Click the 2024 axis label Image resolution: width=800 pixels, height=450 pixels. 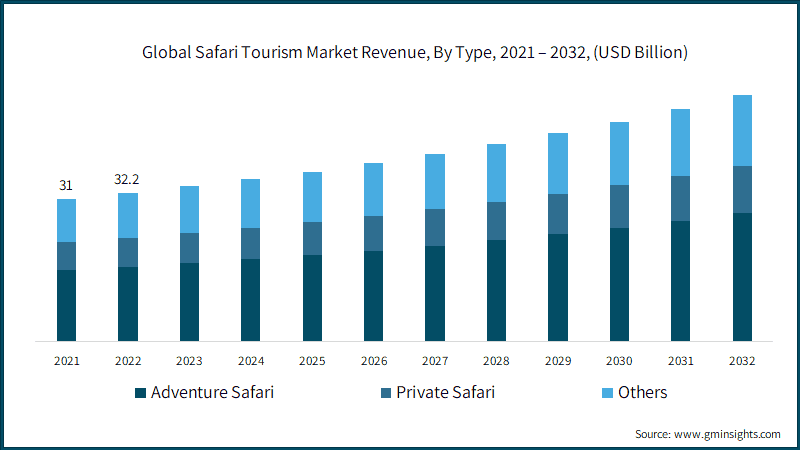(x=251, y=361)
